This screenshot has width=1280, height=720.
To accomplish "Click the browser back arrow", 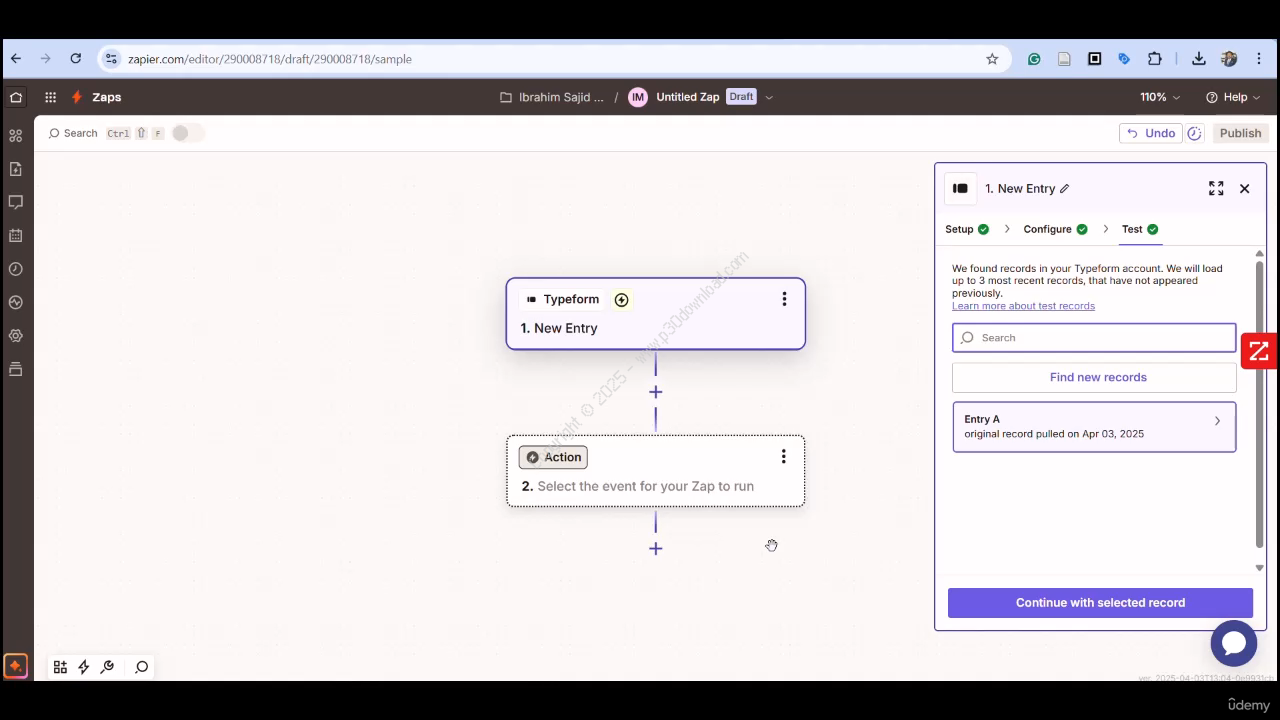I will click(x=16, y=59).
